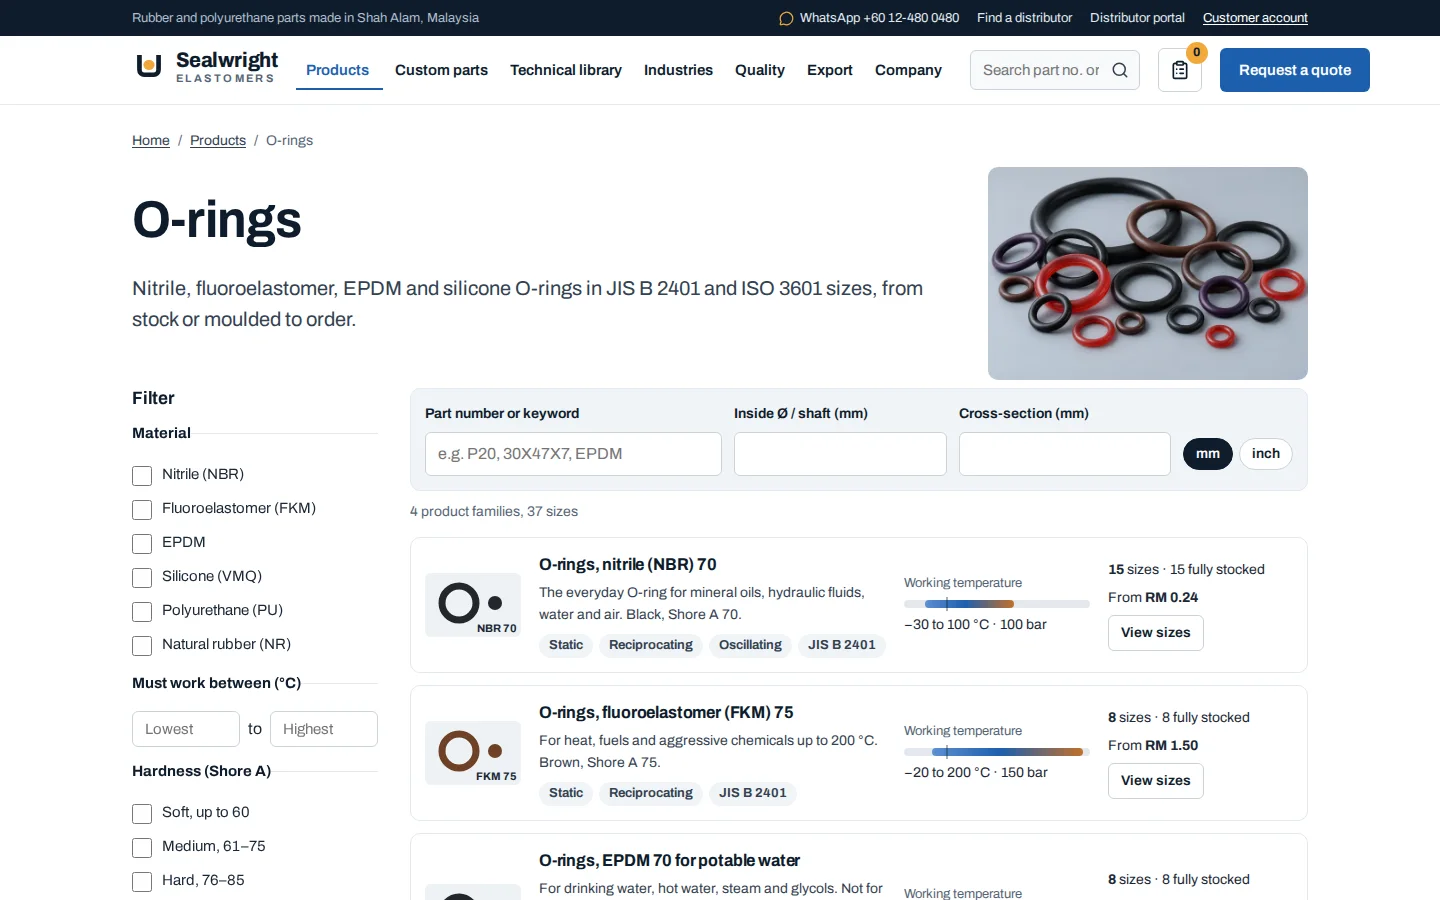1440x900 pixels.
Task: Focus the Part number or keyword field
Action: [x=573, y=454]
